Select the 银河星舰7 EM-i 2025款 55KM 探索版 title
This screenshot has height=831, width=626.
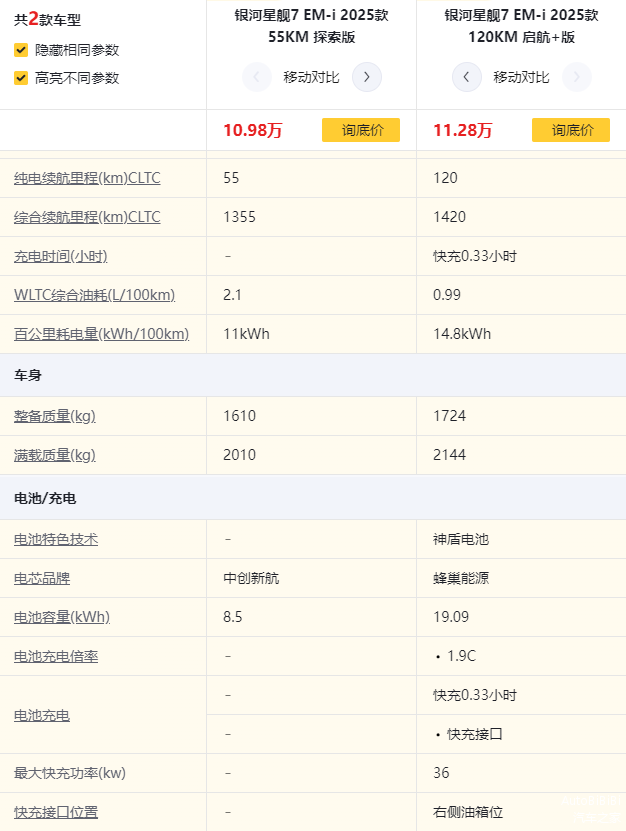(x=311, y=26)
